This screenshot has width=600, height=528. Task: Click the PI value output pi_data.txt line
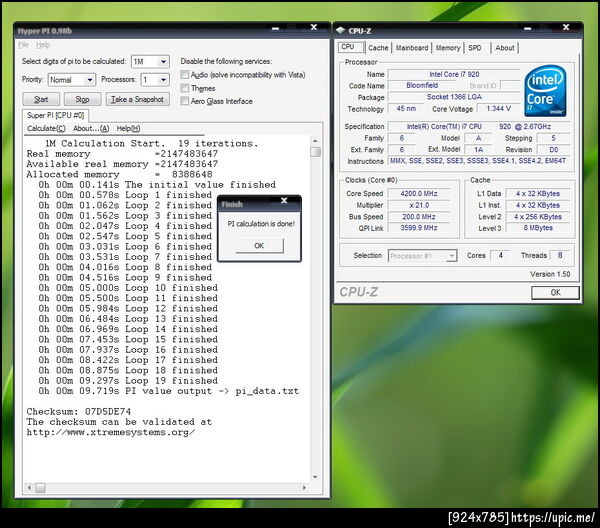(x=168, y=391)
